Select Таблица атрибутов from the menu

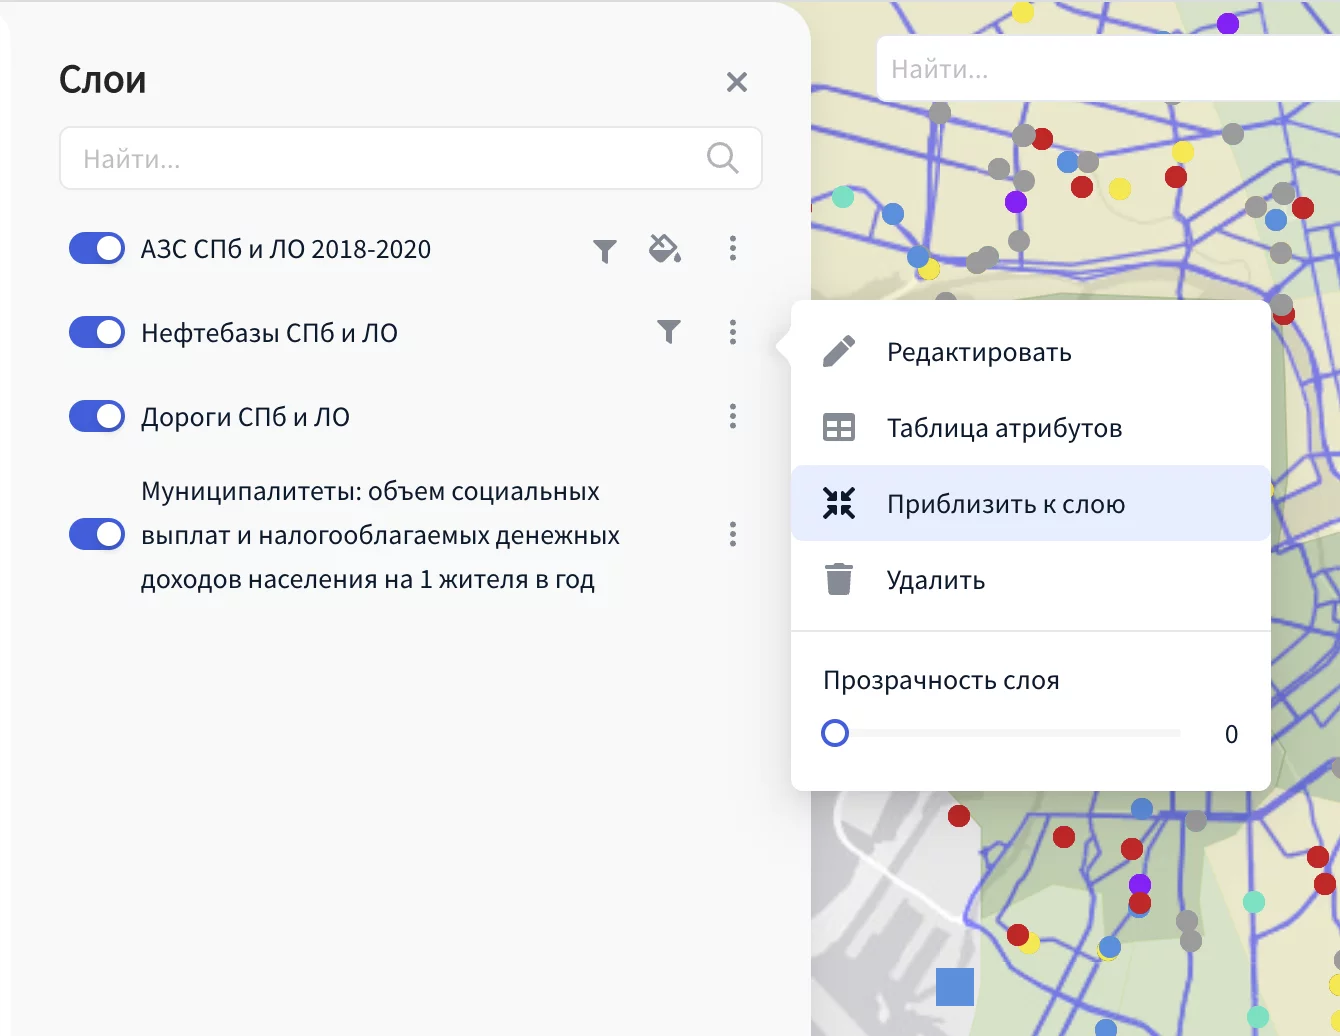point(1004,428)
